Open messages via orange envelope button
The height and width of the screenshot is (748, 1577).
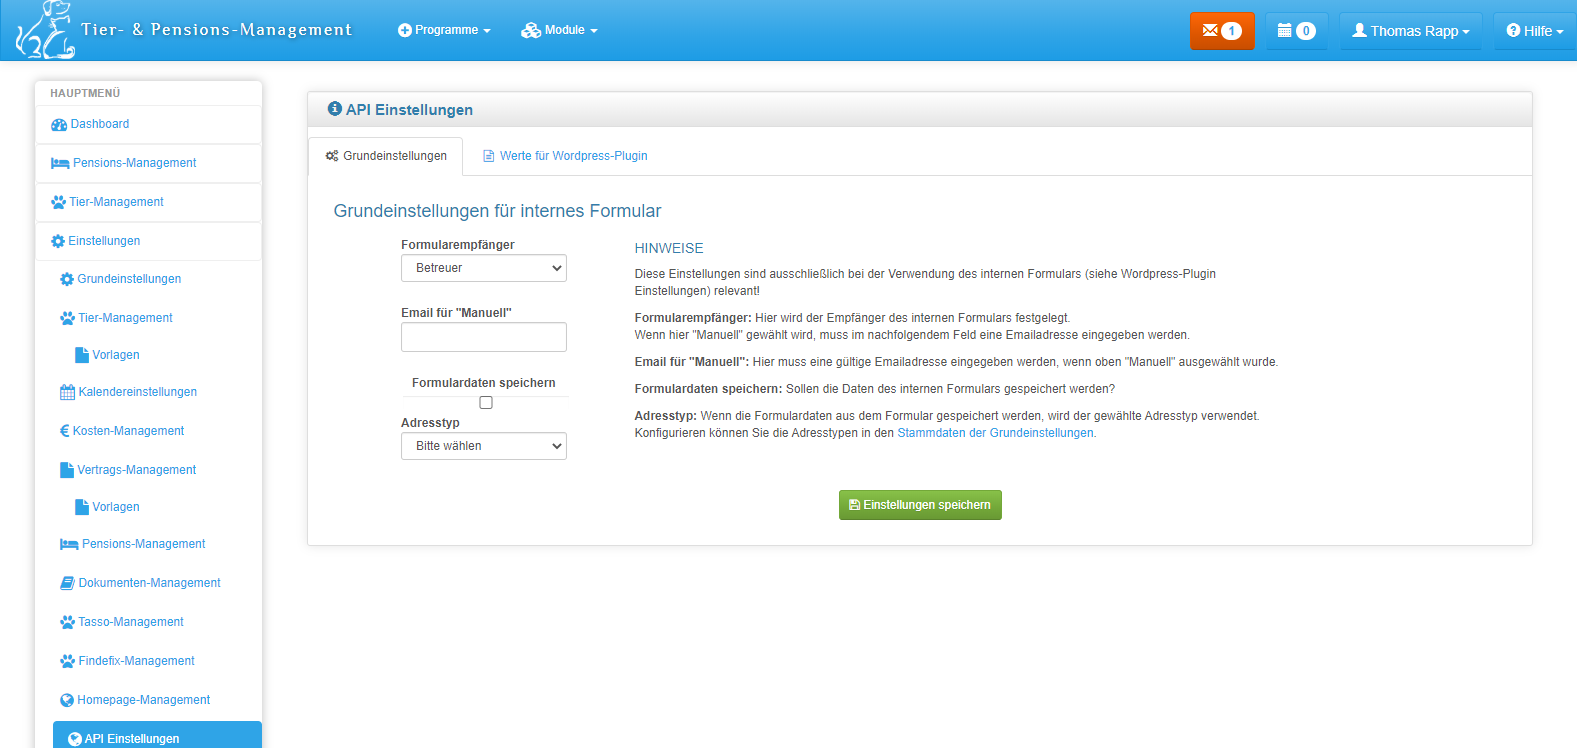1222,31
